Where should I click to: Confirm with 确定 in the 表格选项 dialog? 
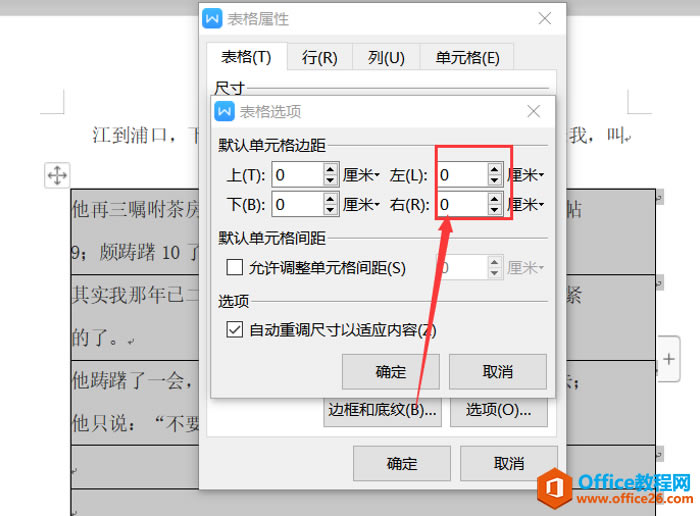coord(391,371)
